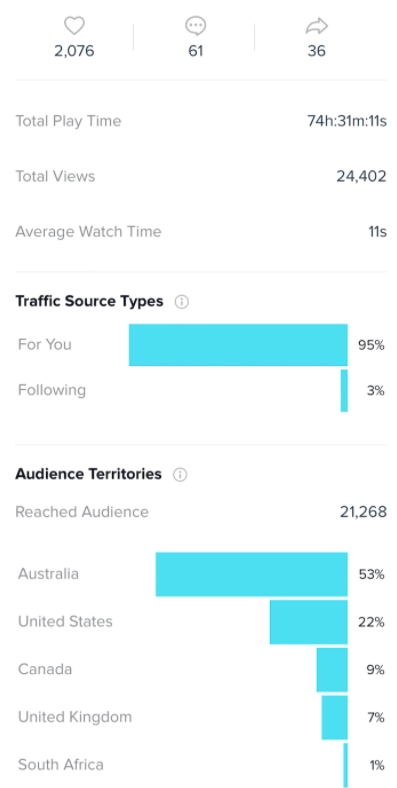Select the 36 shares count
The height and width of the screenshot is (788, 397).
(317, 51)
